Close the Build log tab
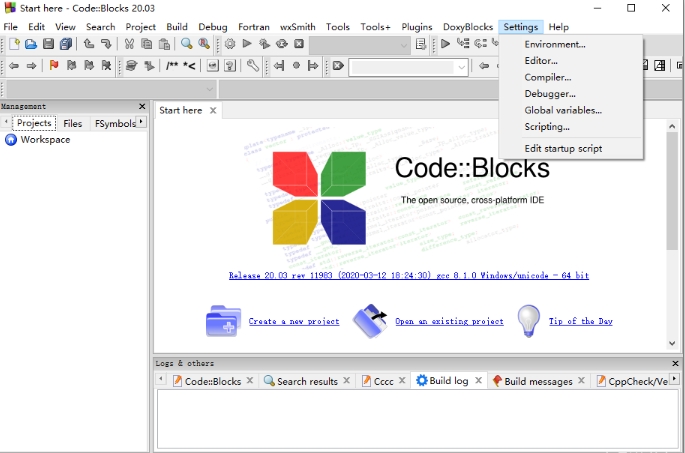This screenshot has height=453, width=685. click(478, 381)
